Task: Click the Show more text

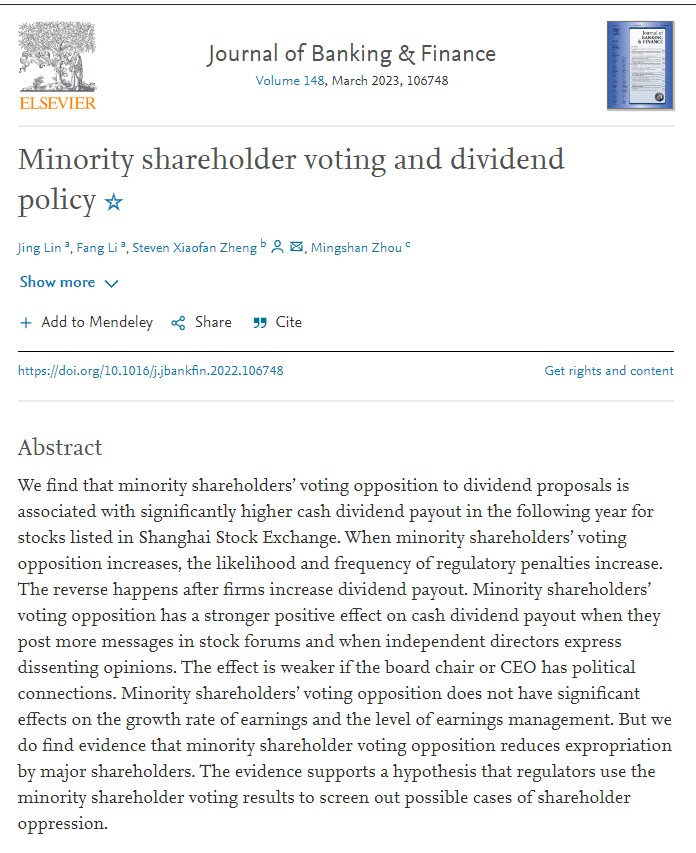Action: (57, 283)
